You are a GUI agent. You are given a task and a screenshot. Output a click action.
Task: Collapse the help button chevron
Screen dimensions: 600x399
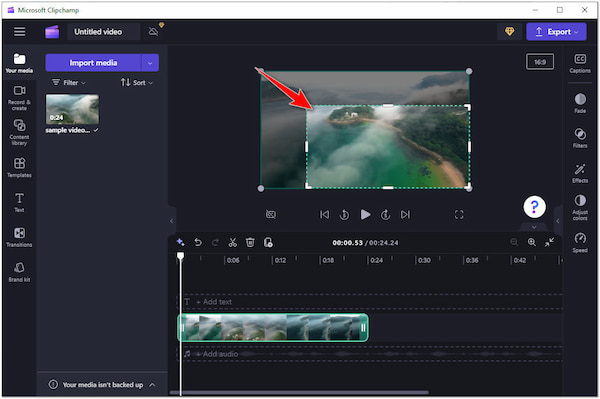pyautogui.click(x=534, y=227)
